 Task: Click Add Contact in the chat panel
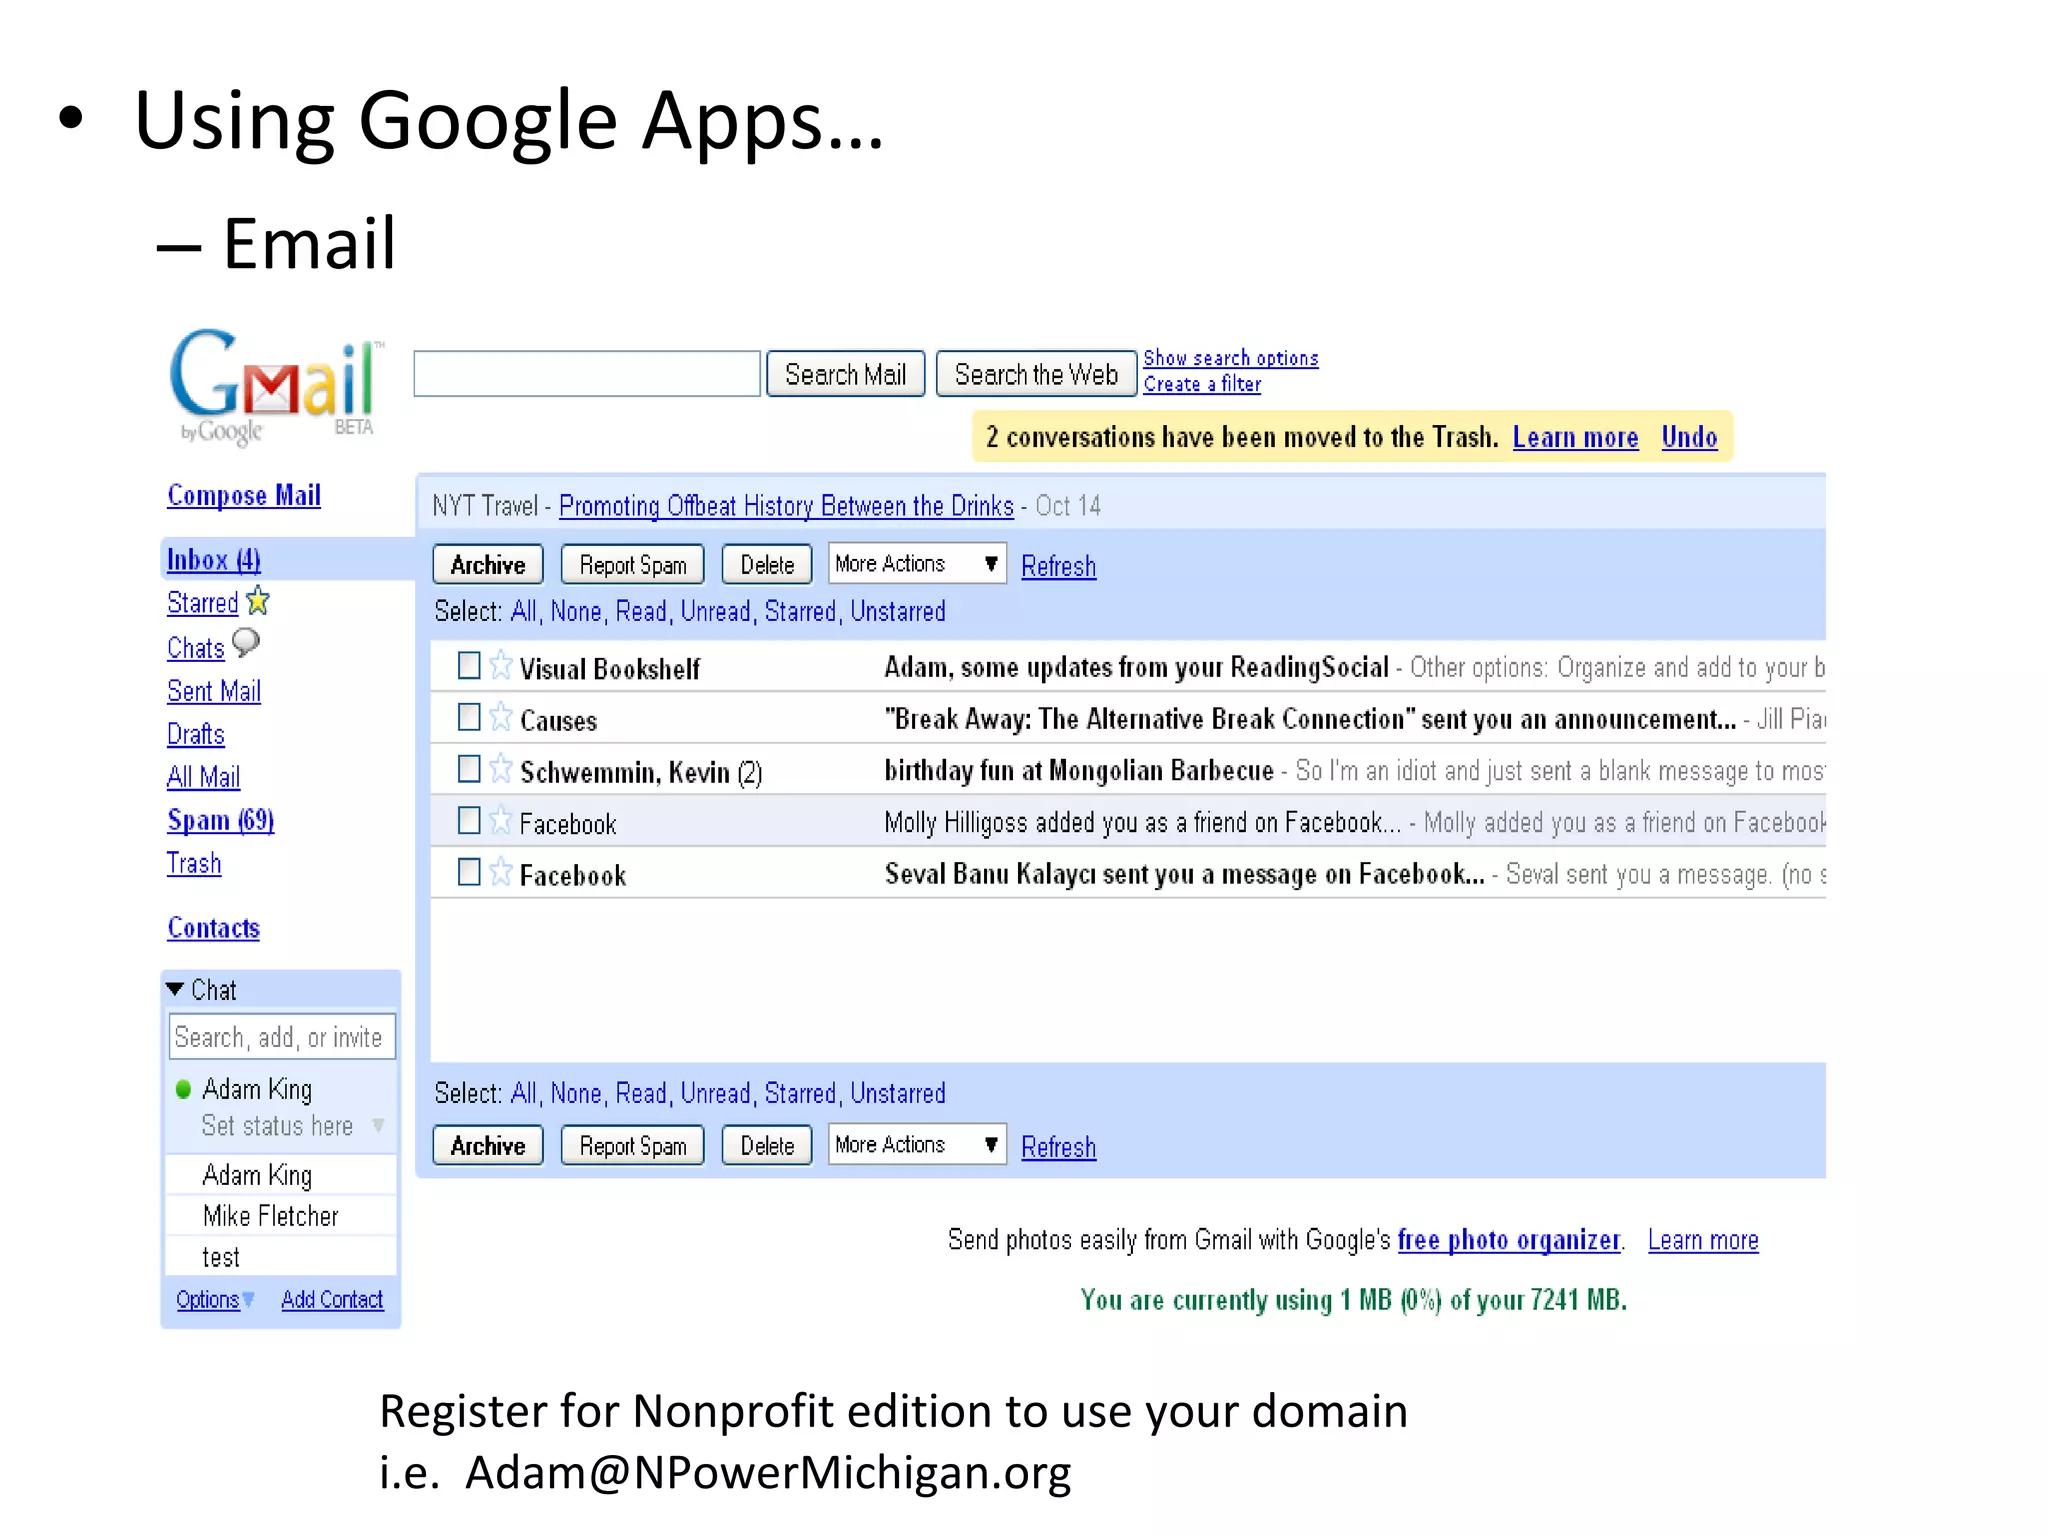[x=332, y=1300]
